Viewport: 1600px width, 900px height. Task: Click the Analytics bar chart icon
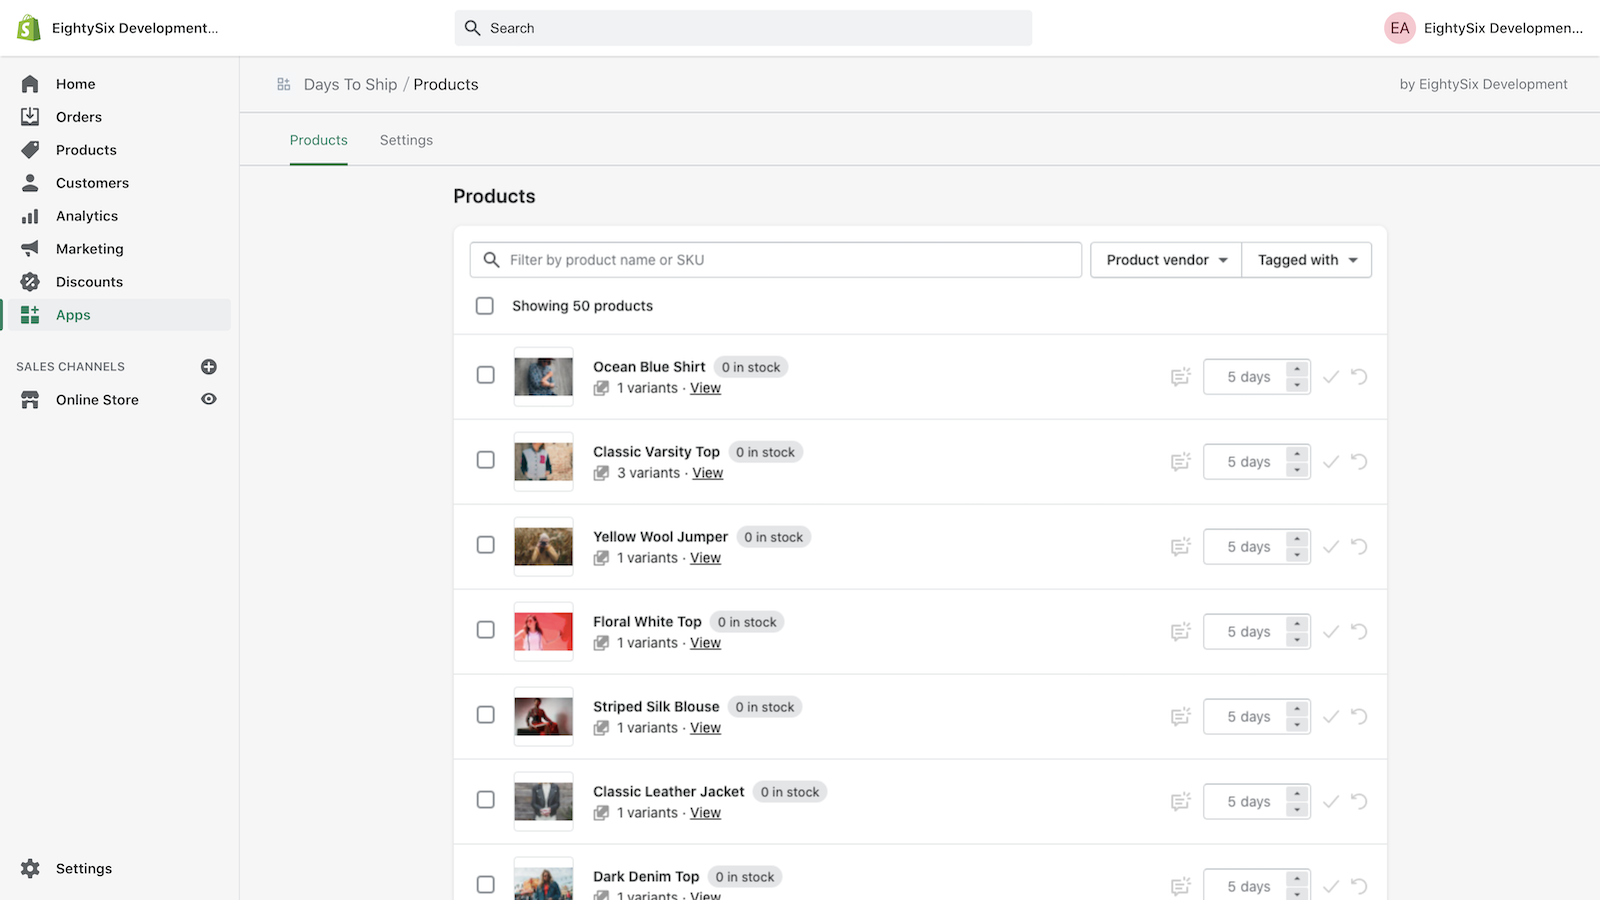[x=30, y=216]
